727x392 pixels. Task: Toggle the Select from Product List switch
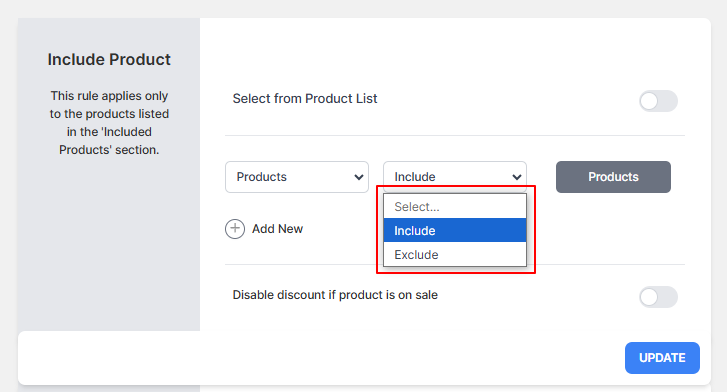click(658, 101)
